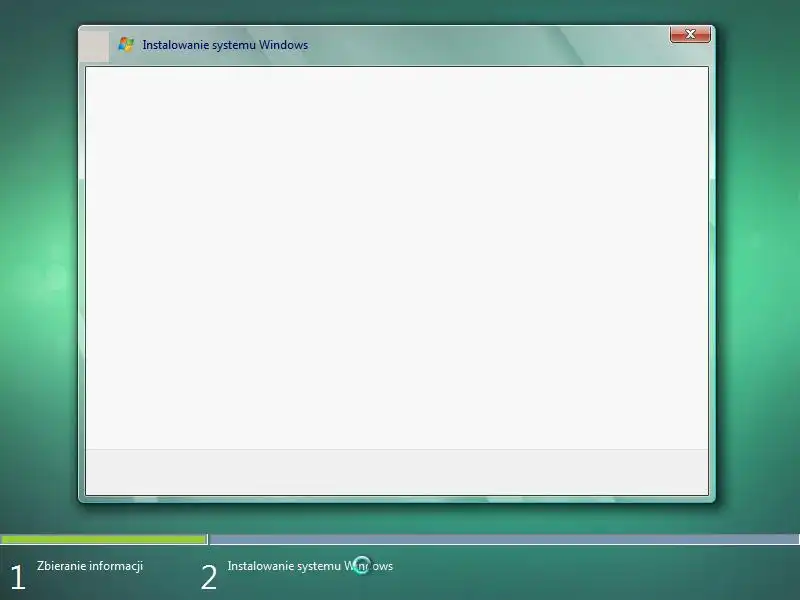Click the gray remaining progress bar segment

tap(505, 539)
